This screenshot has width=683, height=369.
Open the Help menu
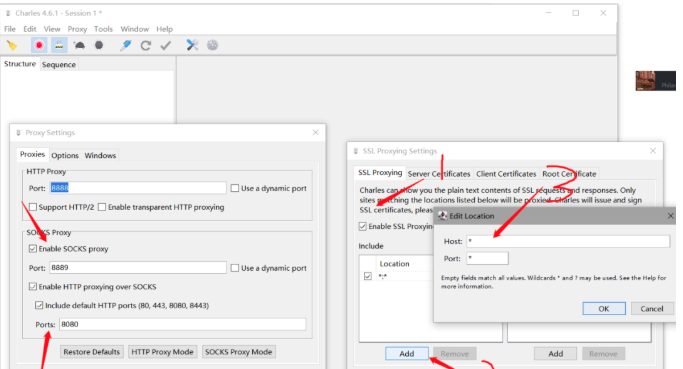tap(164, 29)
